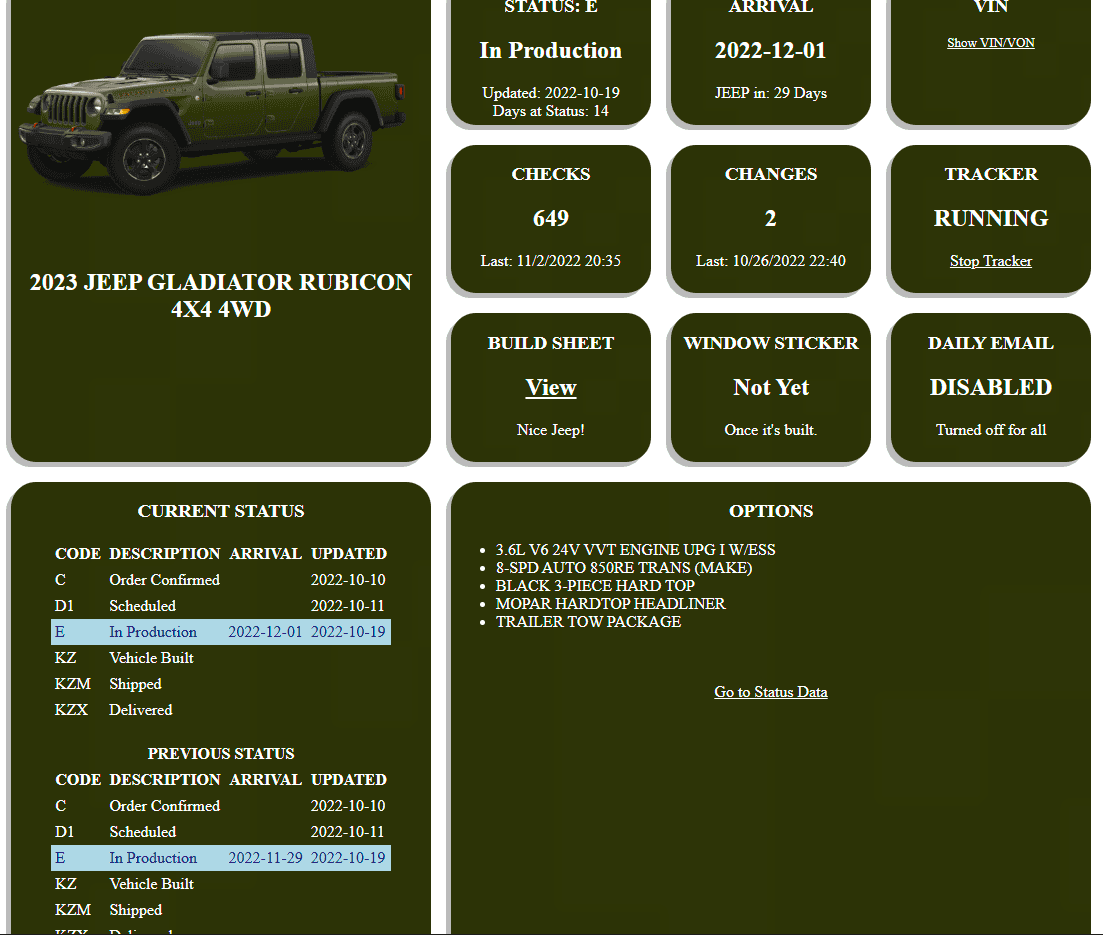The image size is (1103, 935).
Task: Click the TRAILER TOW PACKAGE option
Action: (588, 622)
